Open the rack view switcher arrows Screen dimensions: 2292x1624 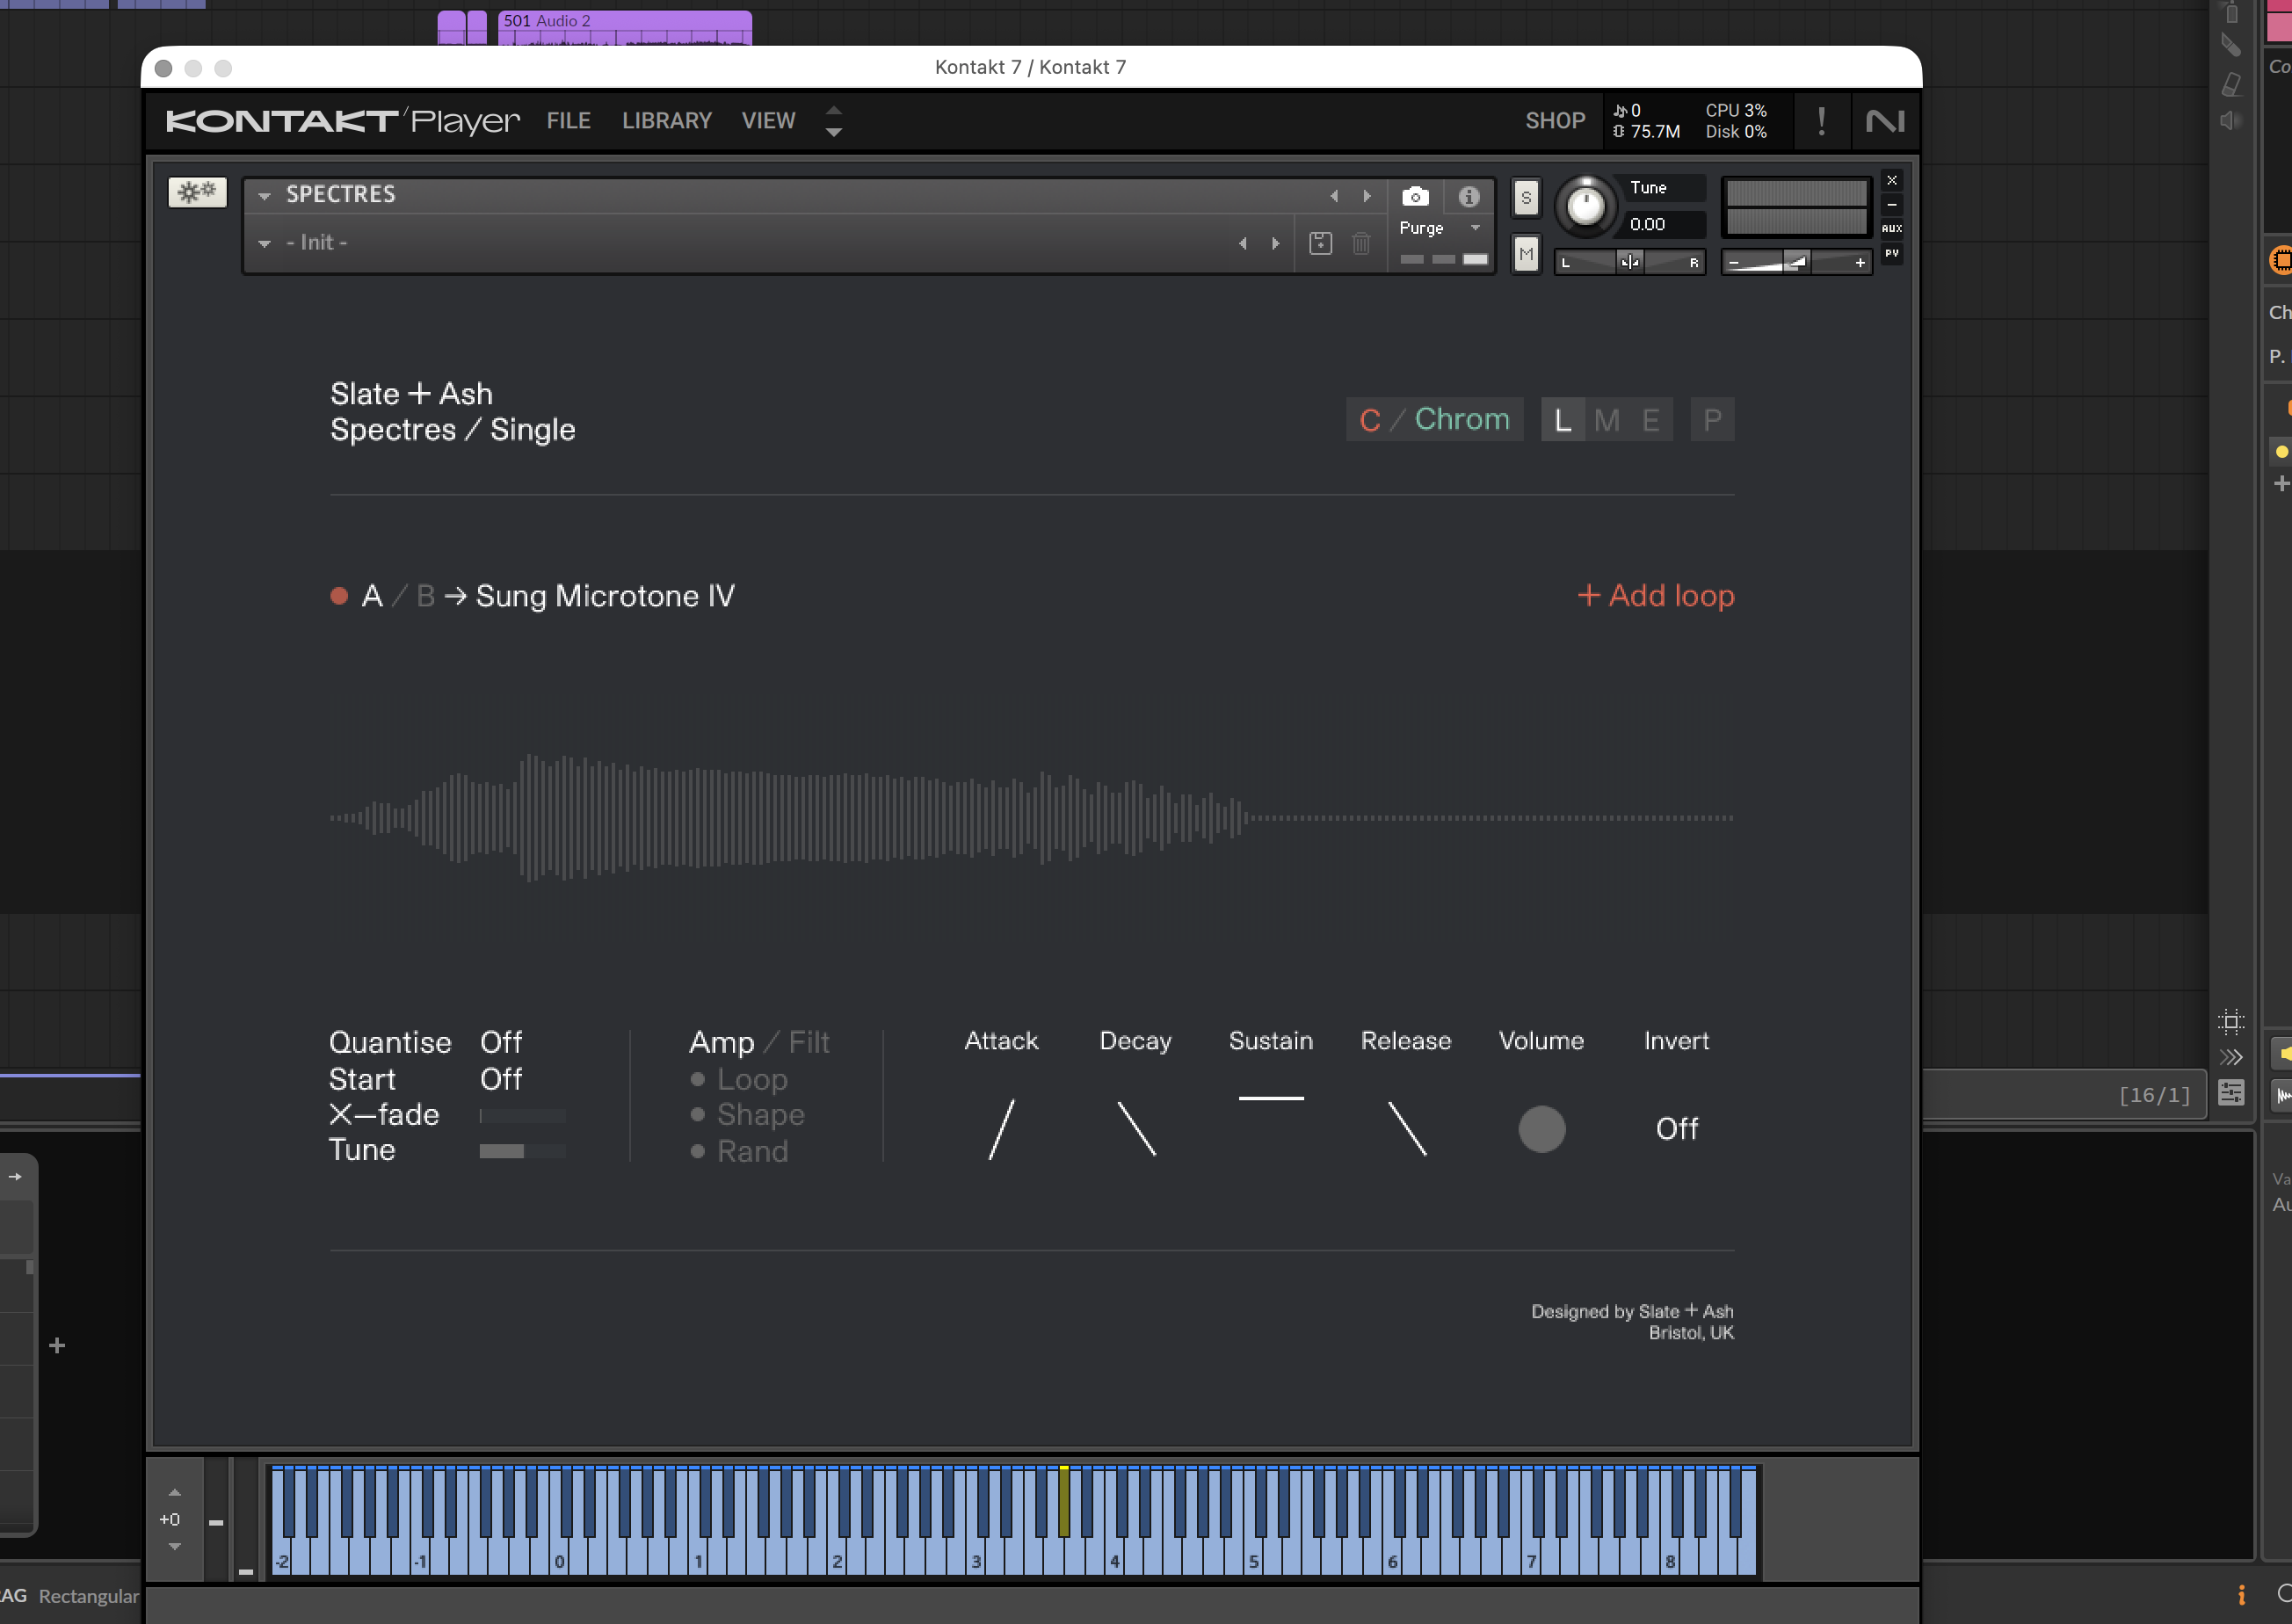(x=833, y=121)
